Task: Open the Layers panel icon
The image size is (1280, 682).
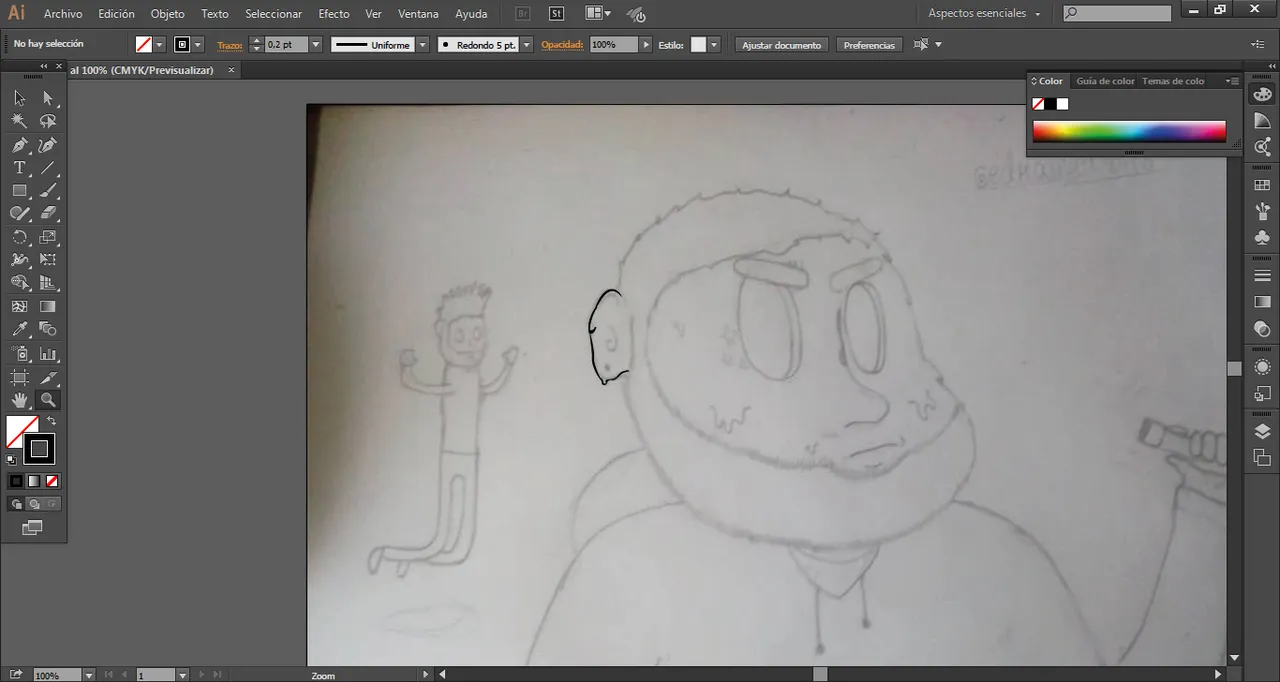Action: point(1262,431)
